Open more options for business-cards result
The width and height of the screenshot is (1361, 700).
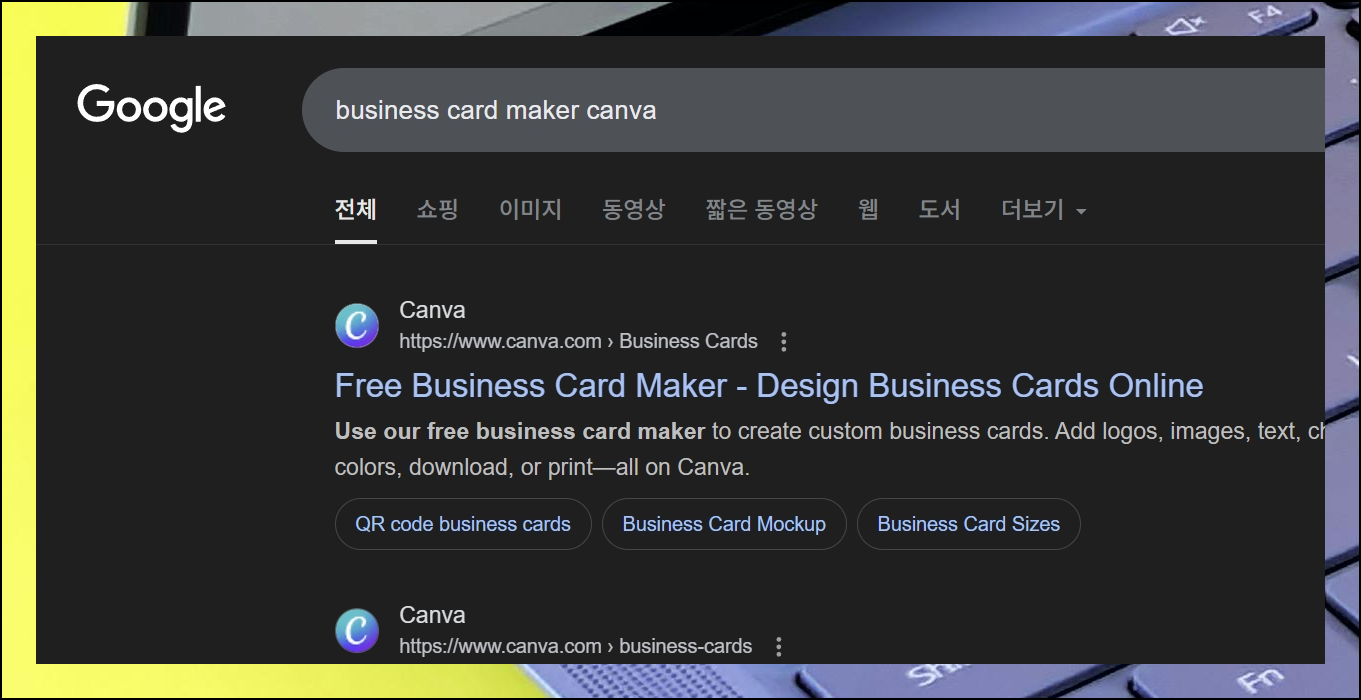point(779,647)
